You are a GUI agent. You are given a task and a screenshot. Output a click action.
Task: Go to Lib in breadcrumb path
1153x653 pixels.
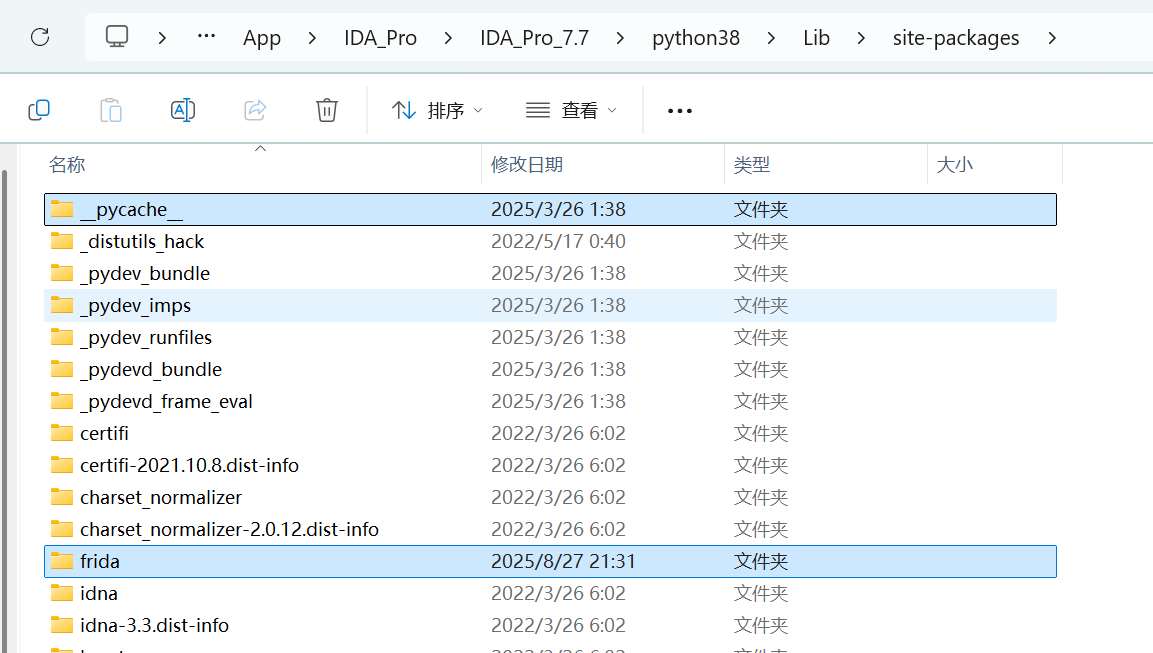816,38
